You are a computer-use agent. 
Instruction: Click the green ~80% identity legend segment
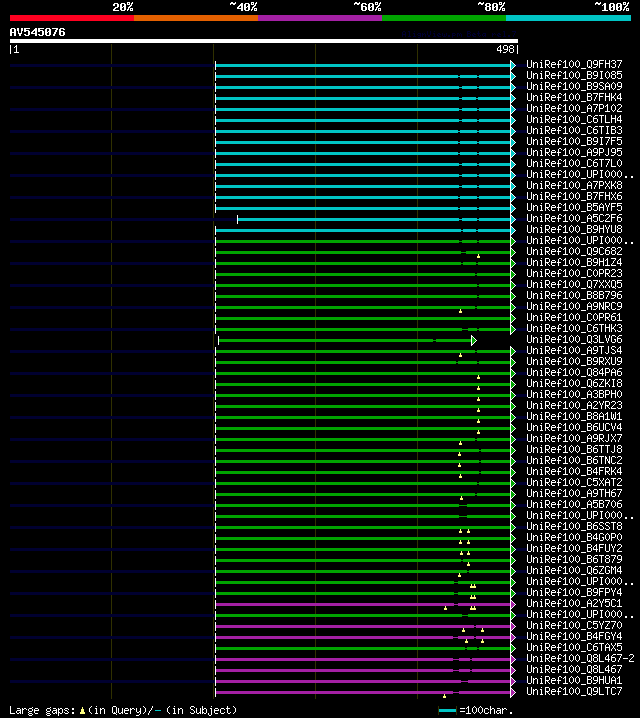pyautogui.click(x=444, y=18)
